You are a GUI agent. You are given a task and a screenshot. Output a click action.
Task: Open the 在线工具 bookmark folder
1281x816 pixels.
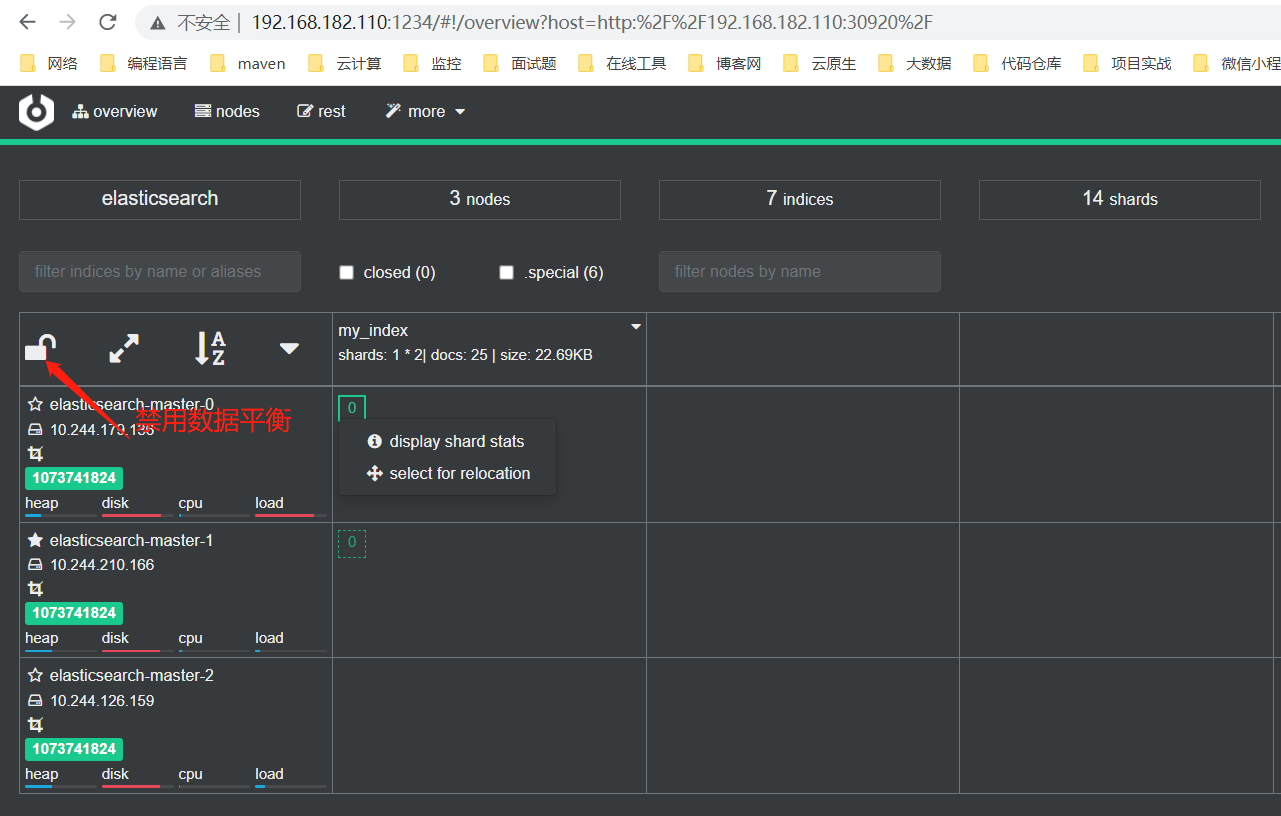coord(622,63)
